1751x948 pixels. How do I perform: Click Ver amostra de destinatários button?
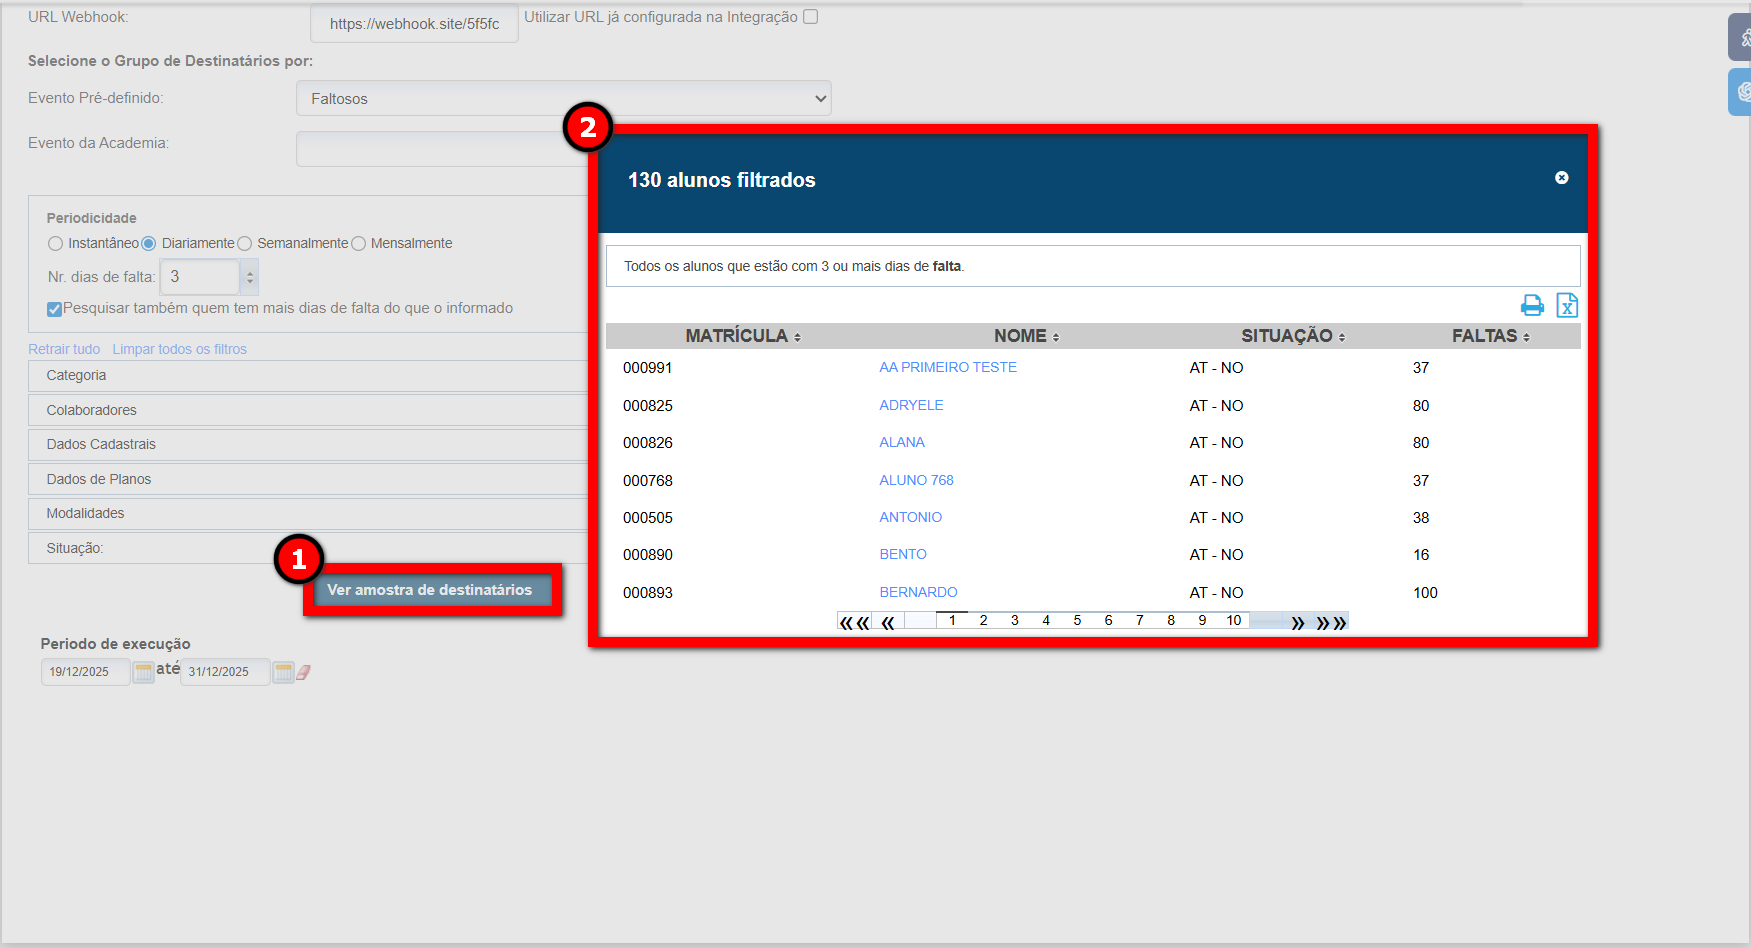tap(430, 590)
